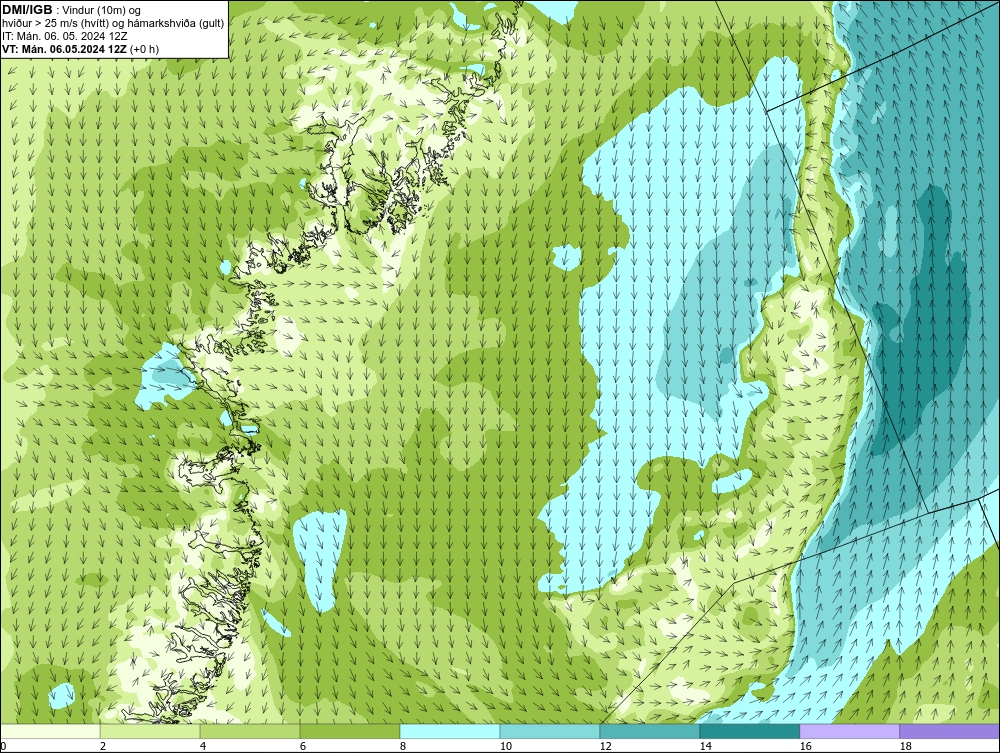Image resolution: width=1000 pixels, height=753 pixels.
Task: Click the purple swatch above 18 m/s
Action: coord(950,731)
